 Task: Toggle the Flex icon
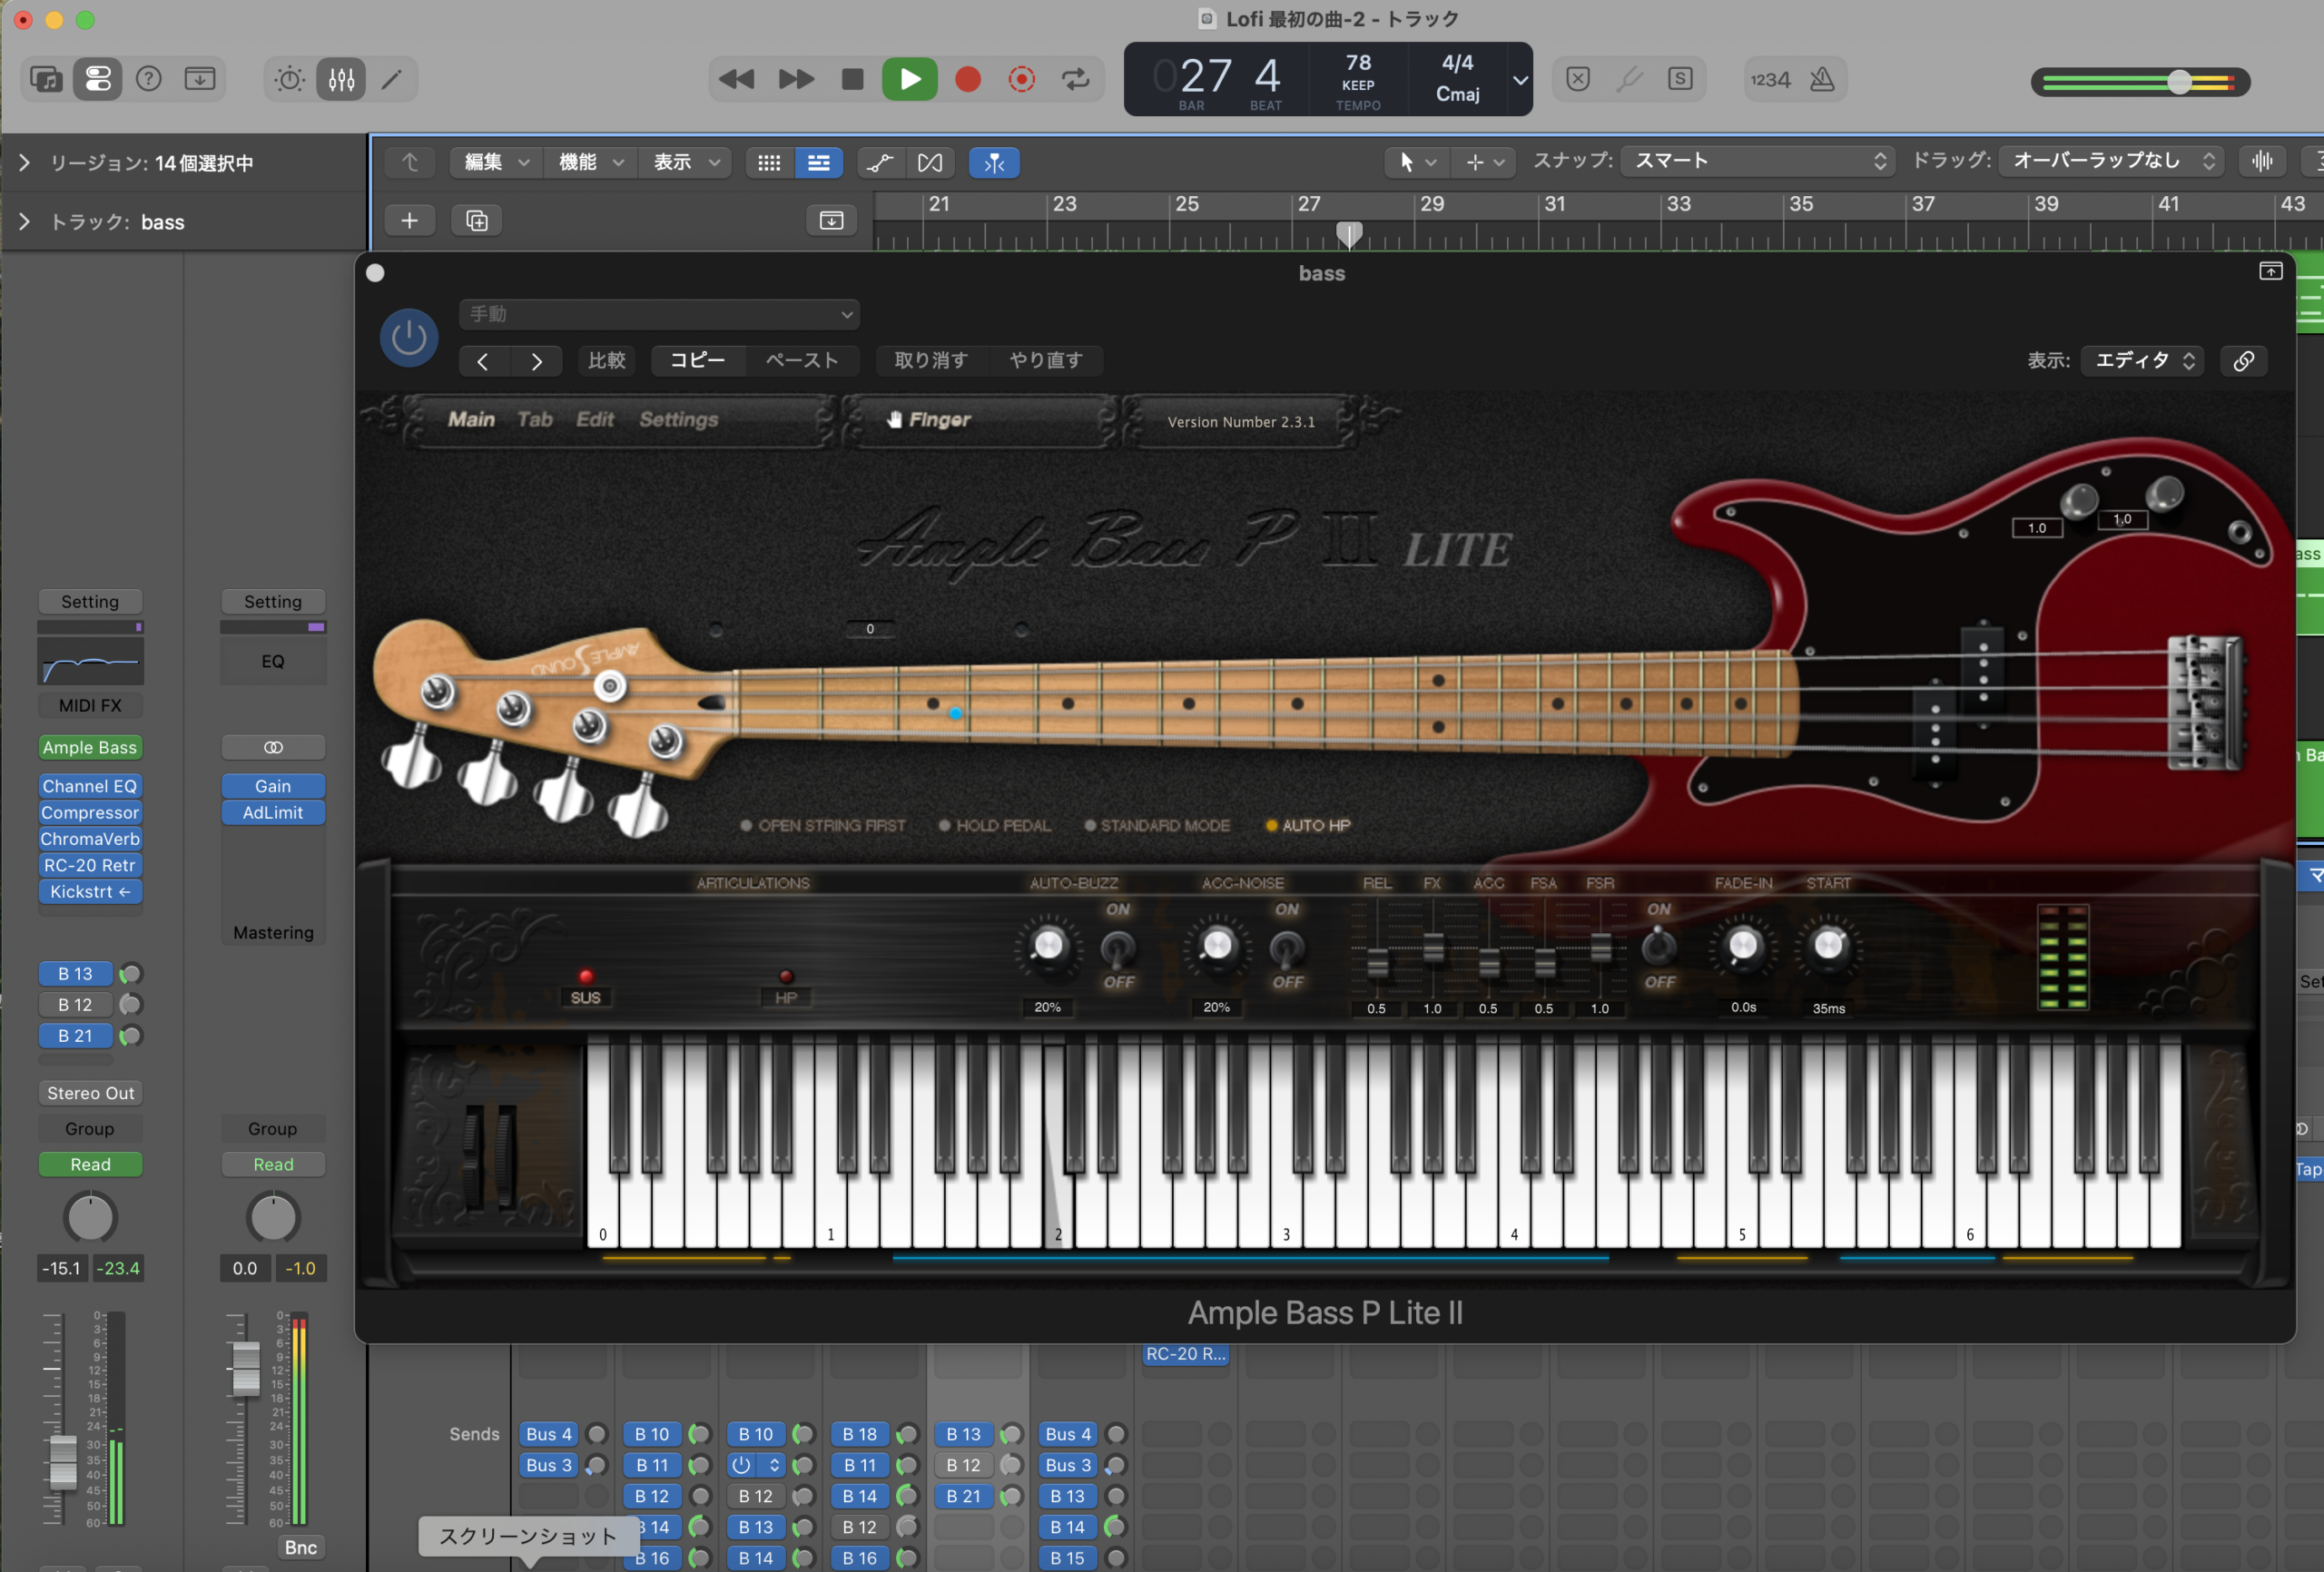[x=930, y=162]
